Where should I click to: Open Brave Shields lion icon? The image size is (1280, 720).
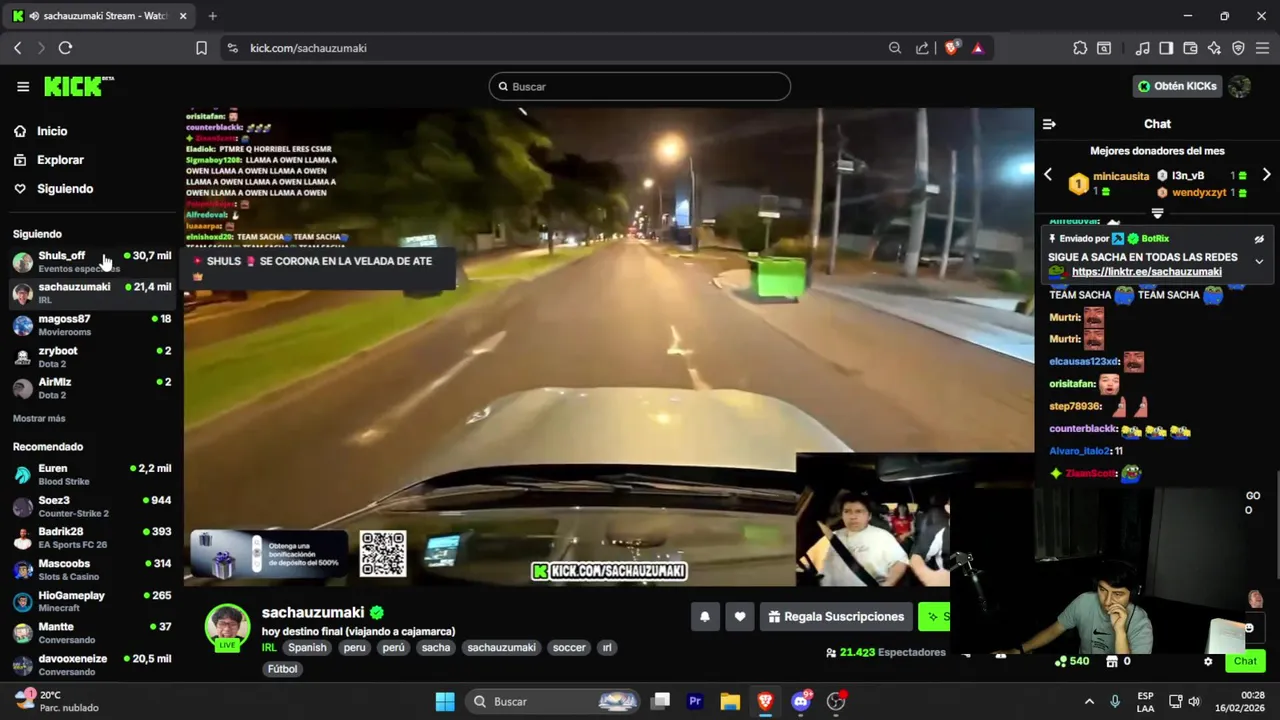951,48
